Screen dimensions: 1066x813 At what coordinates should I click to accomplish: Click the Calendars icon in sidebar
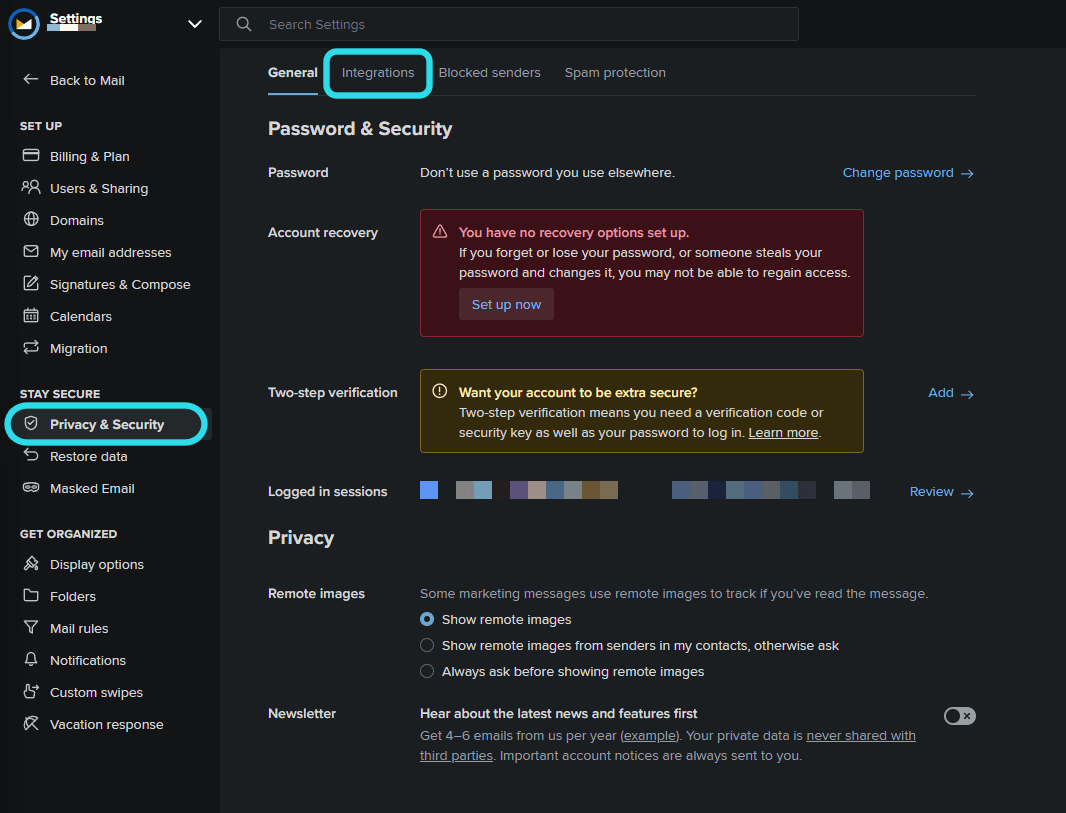coord(31,316)
